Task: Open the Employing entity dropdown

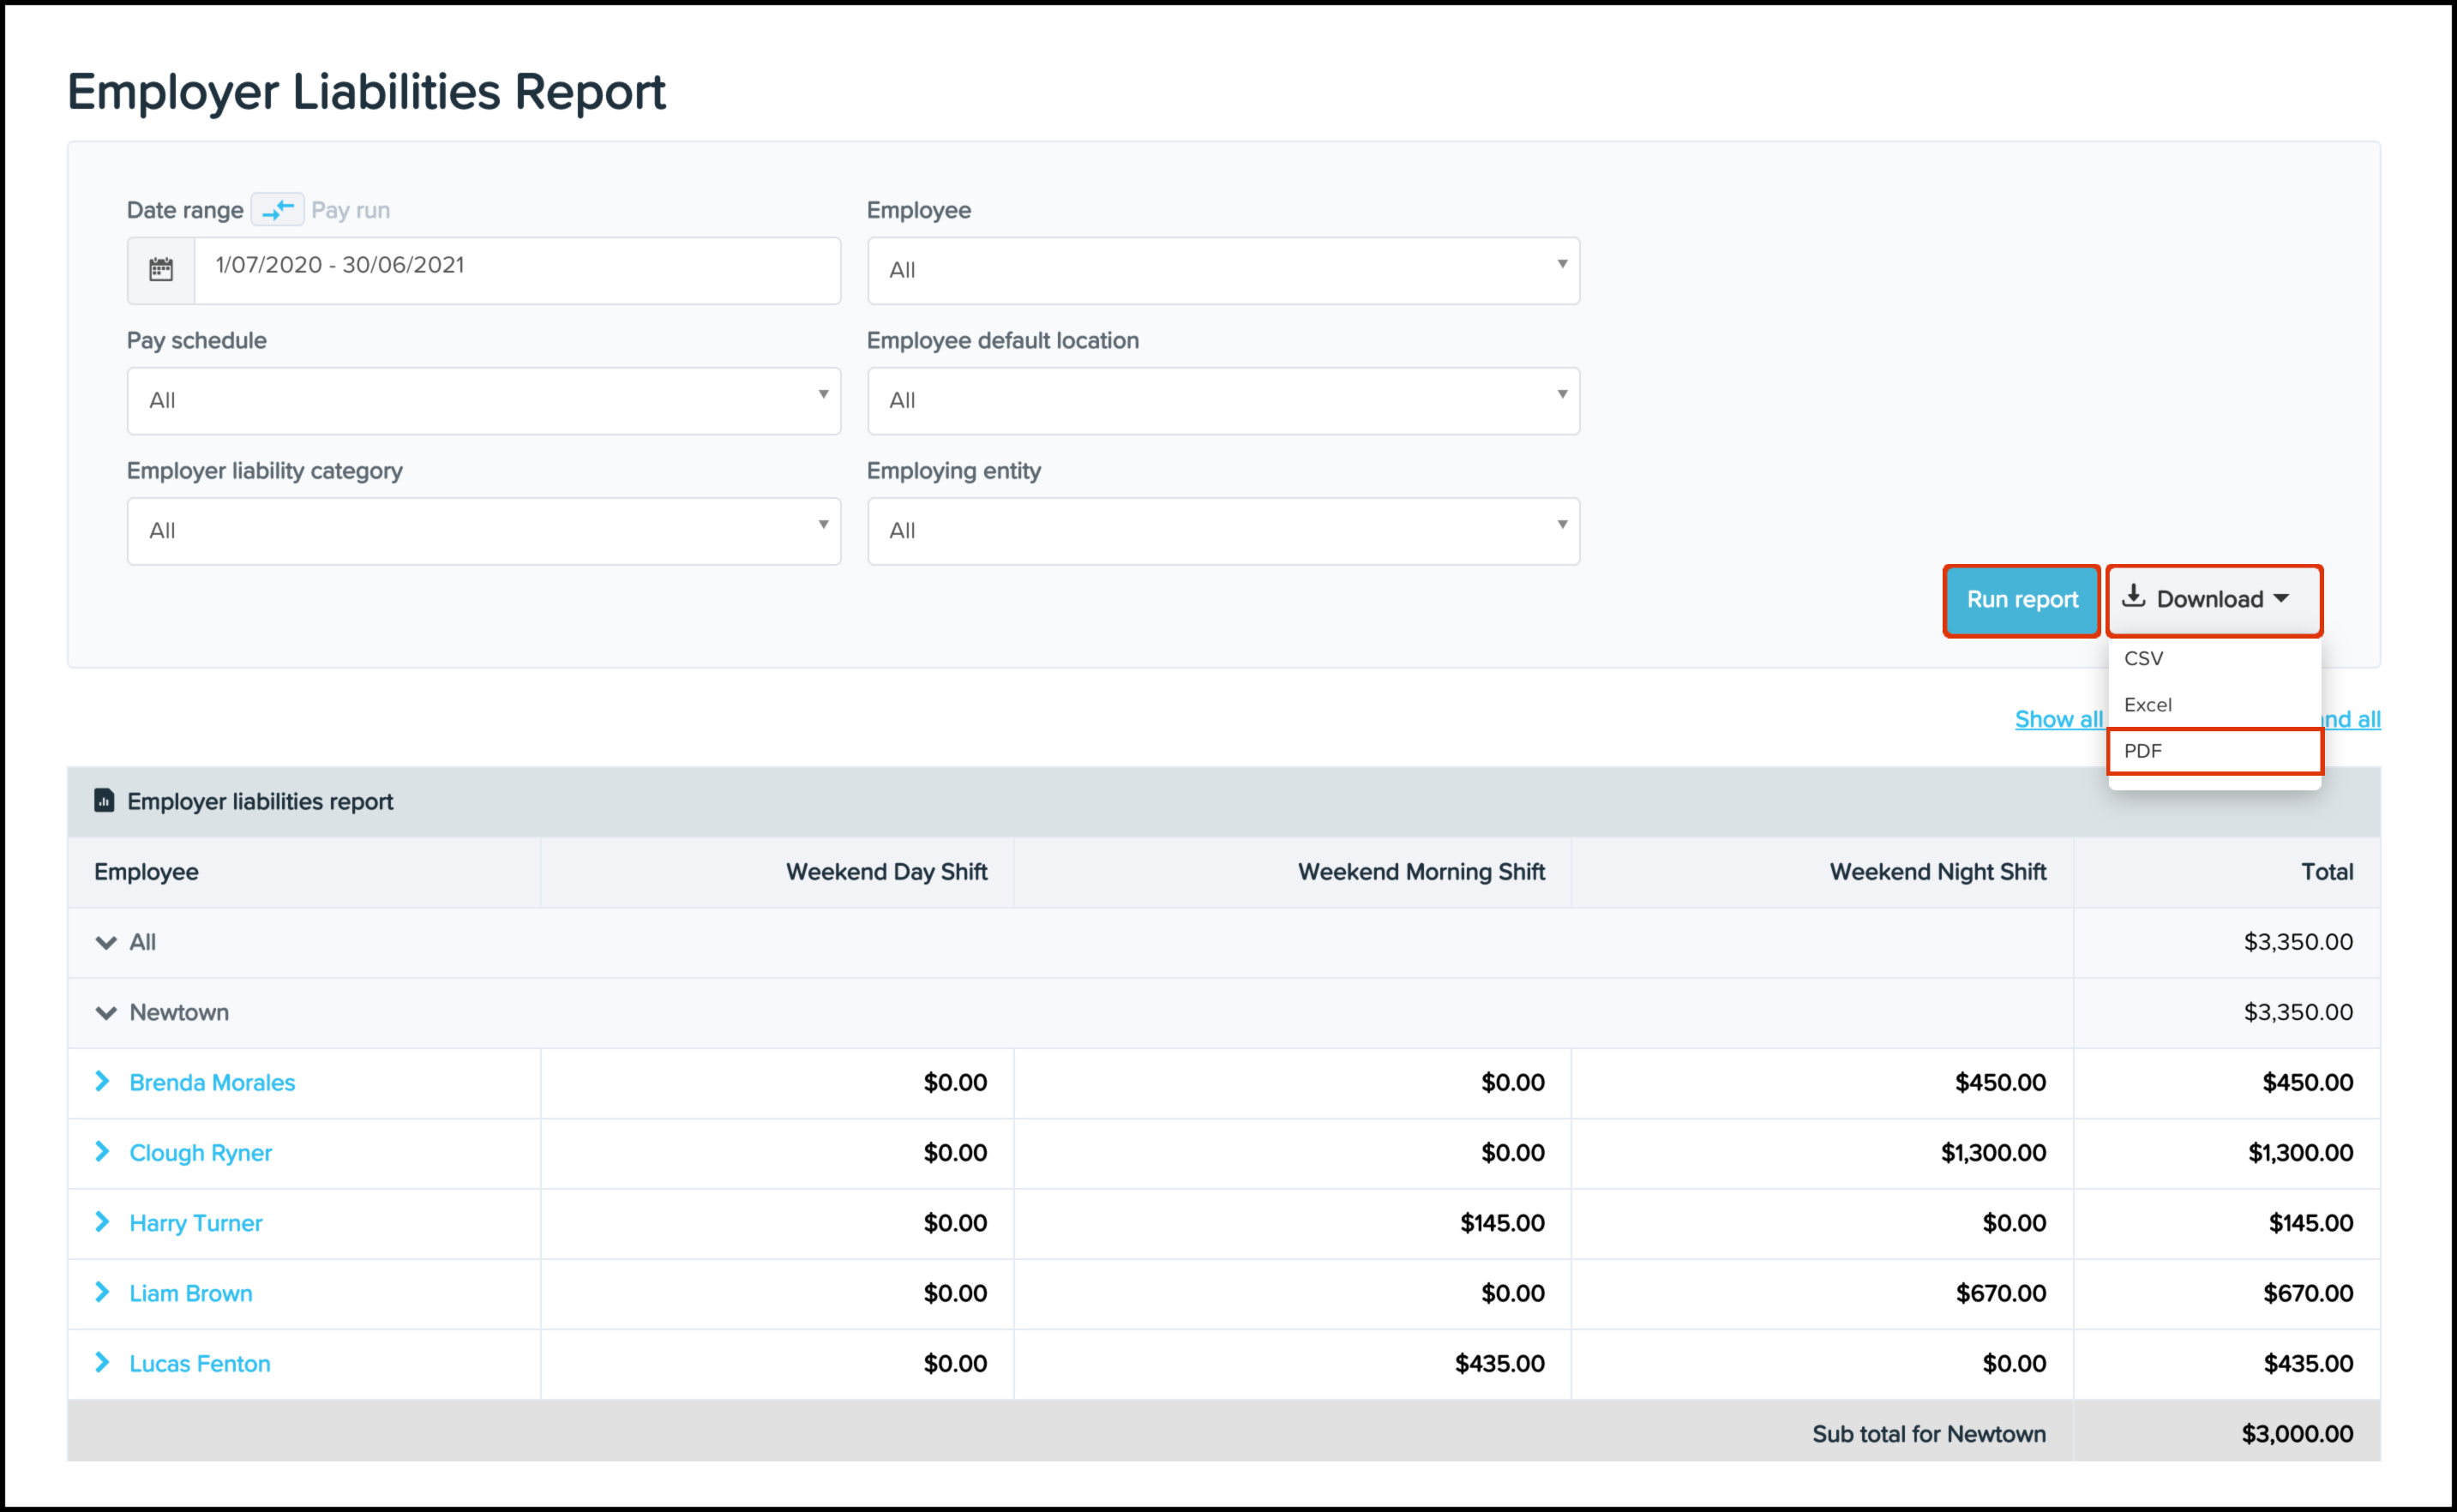Action: pos(1223,531)
